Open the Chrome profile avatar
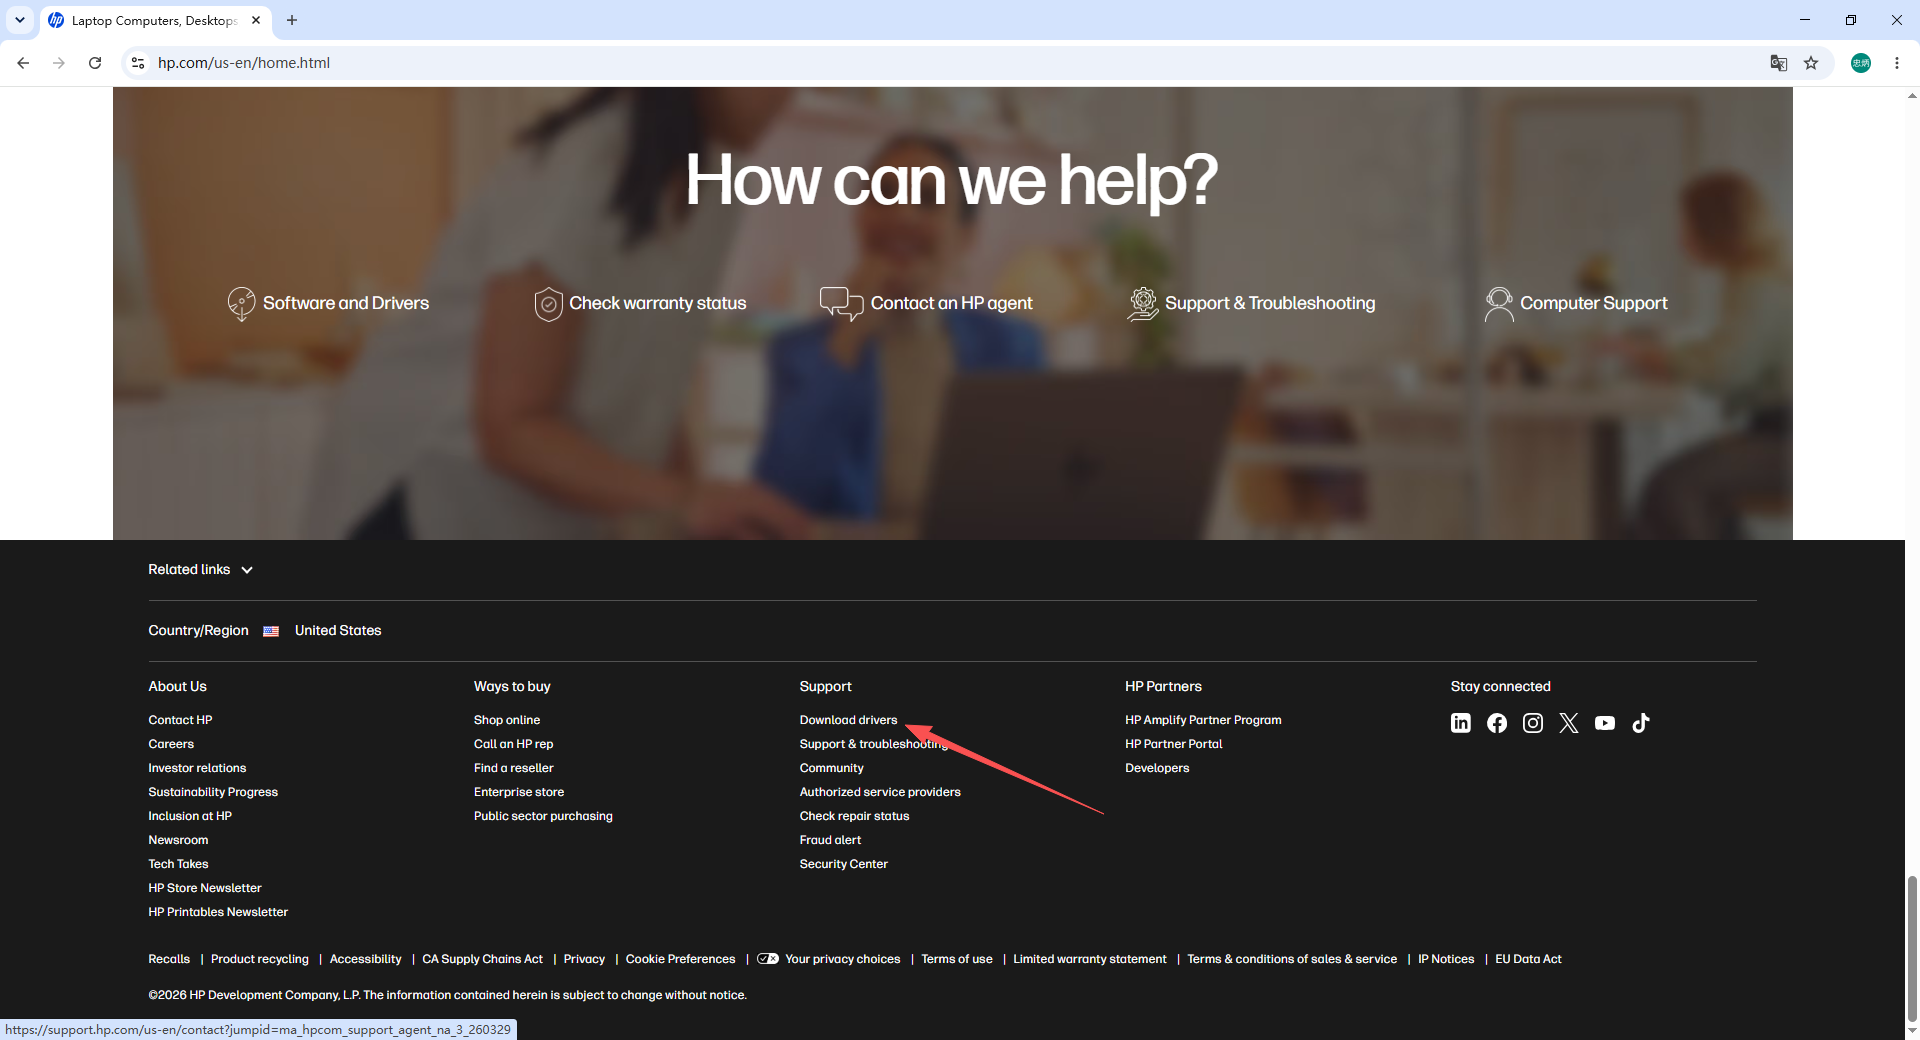This screenshot has height=1040, width=1920. point(1860,63)
